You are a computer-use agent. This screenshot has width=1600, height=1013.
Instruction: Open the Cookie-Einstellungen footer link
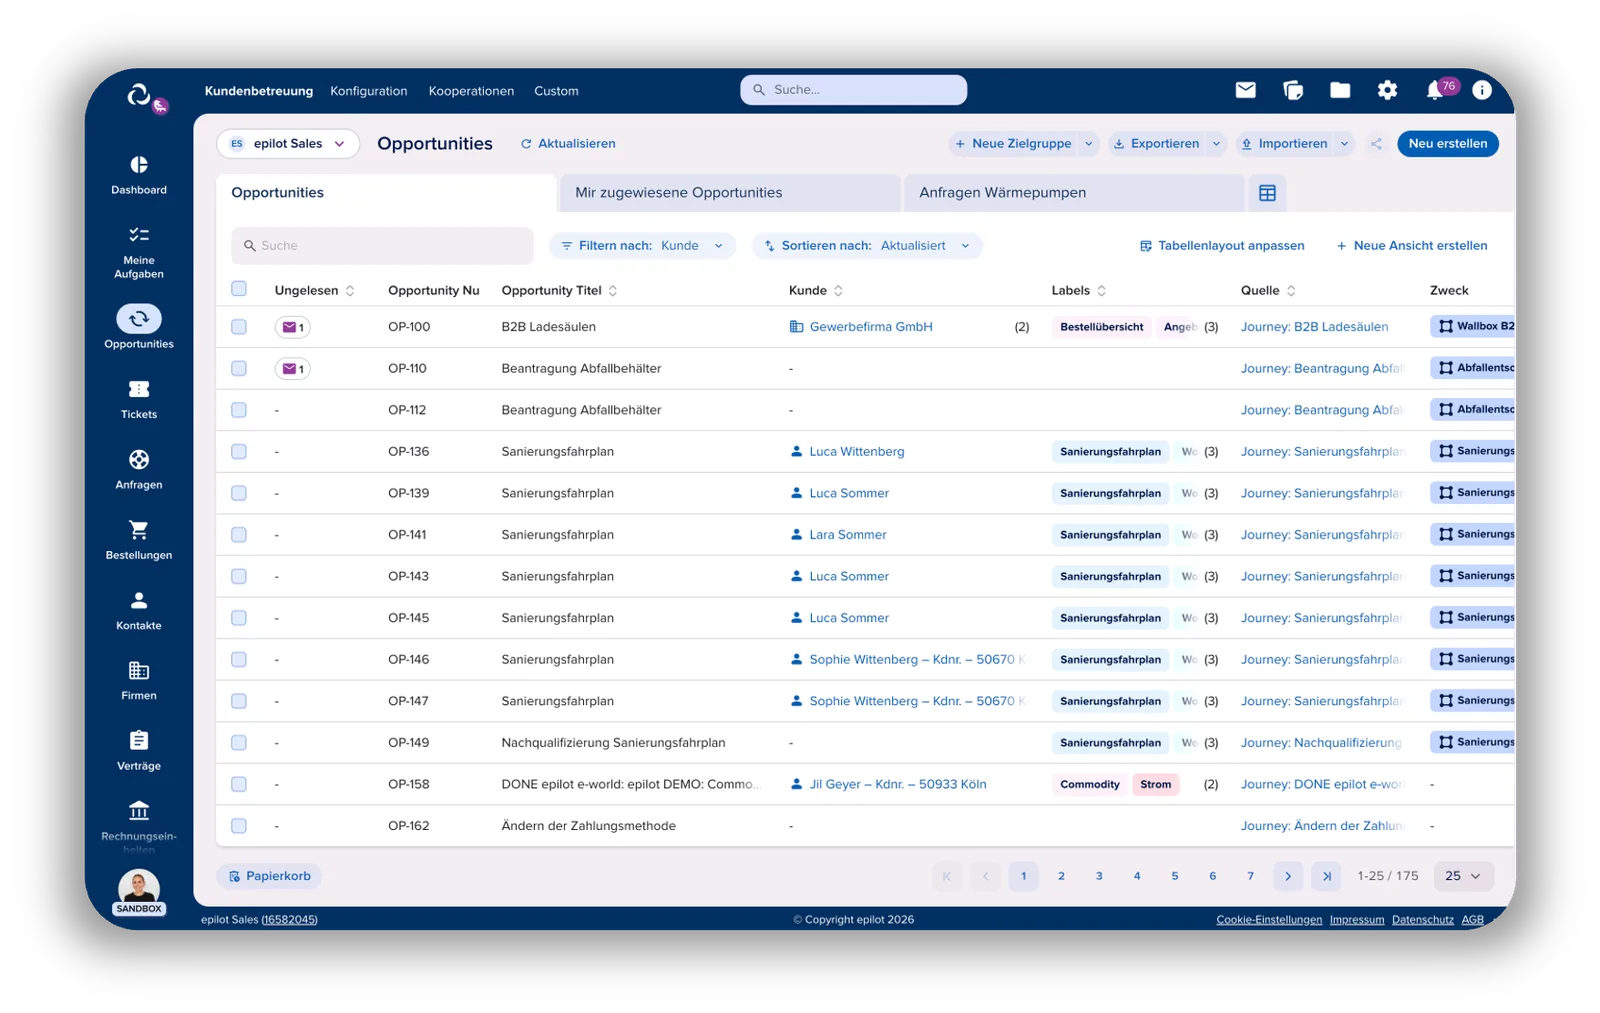click(x=1269, y=920)
